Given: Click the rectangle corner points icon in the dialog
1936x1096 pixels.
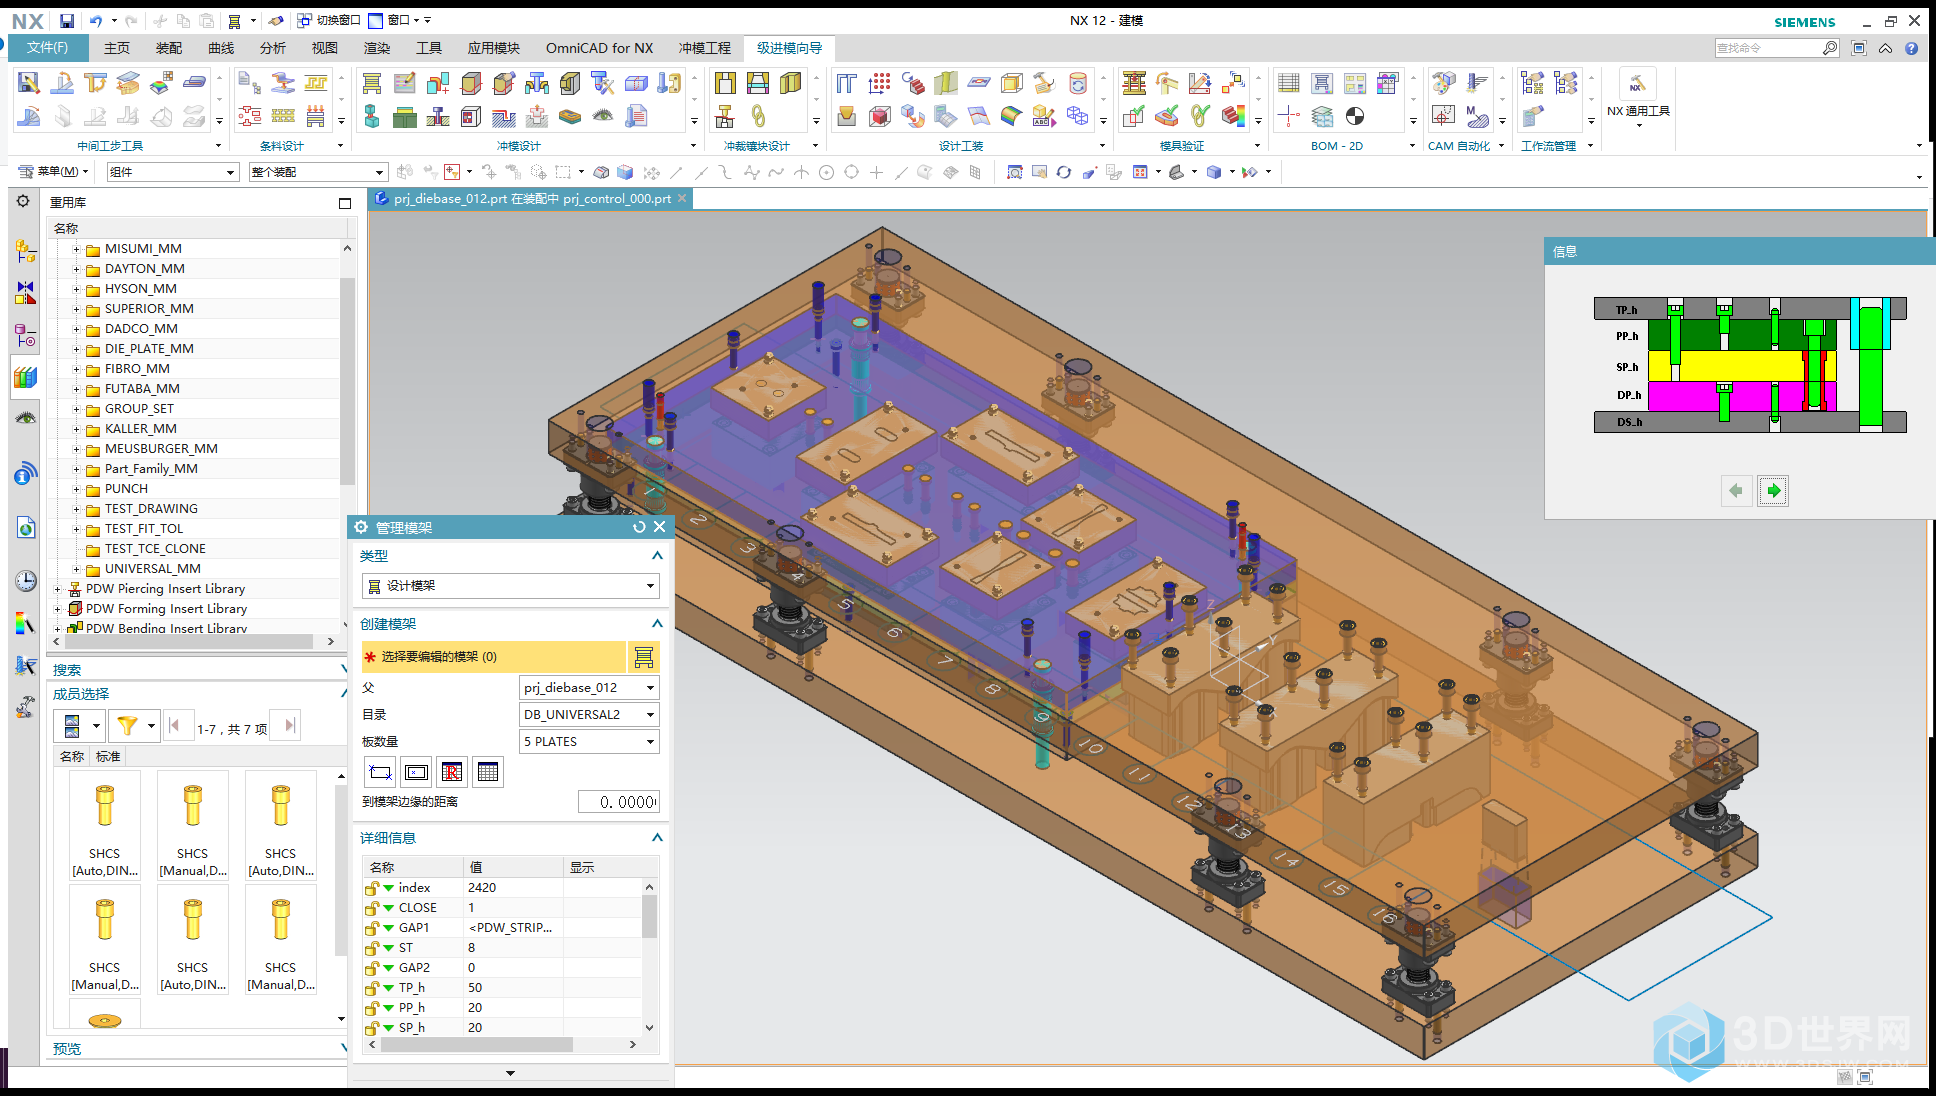Looking at the screenshot, I should click(x=380, y=772).
